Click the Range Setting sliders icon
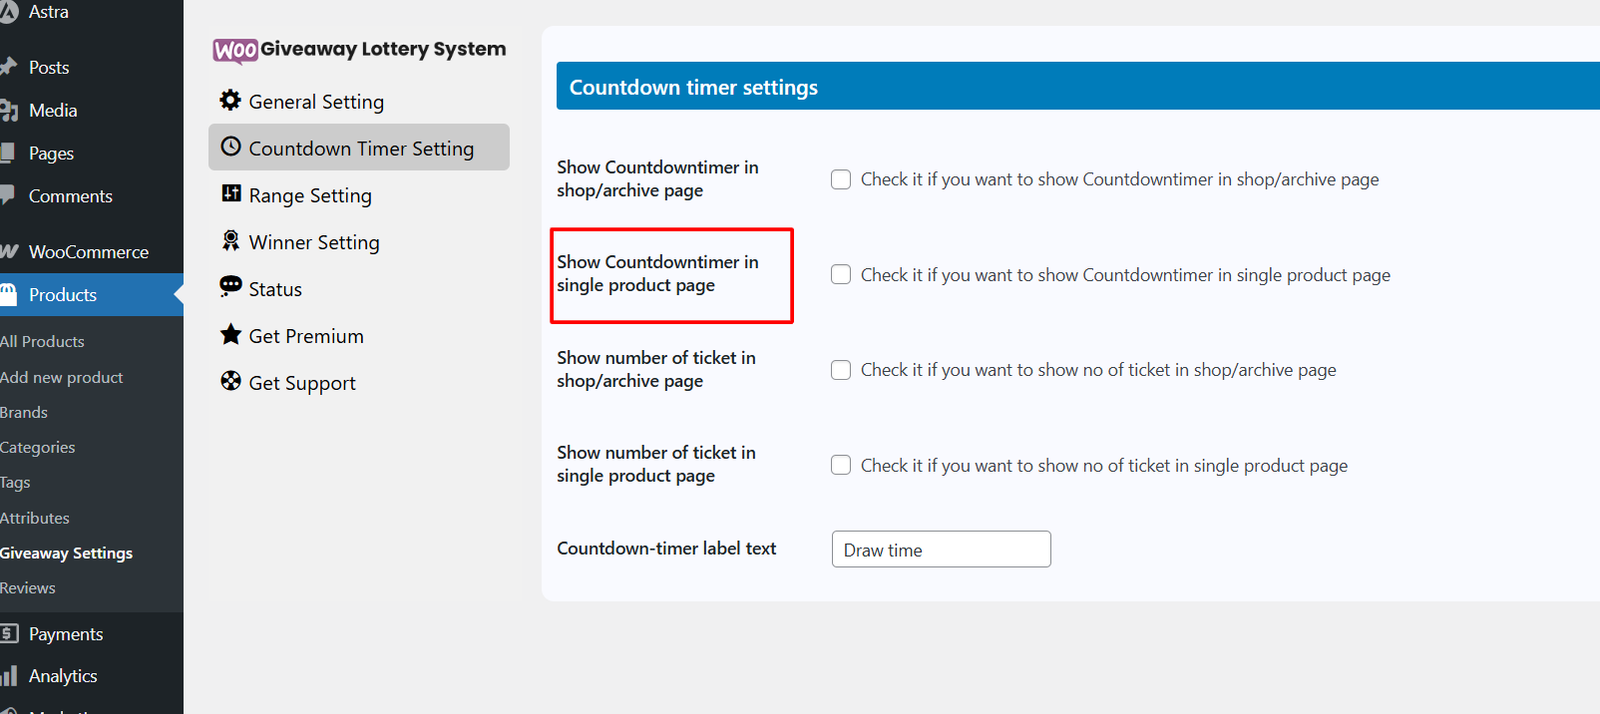Screen dimensions: 1600x714 [231, 193]
